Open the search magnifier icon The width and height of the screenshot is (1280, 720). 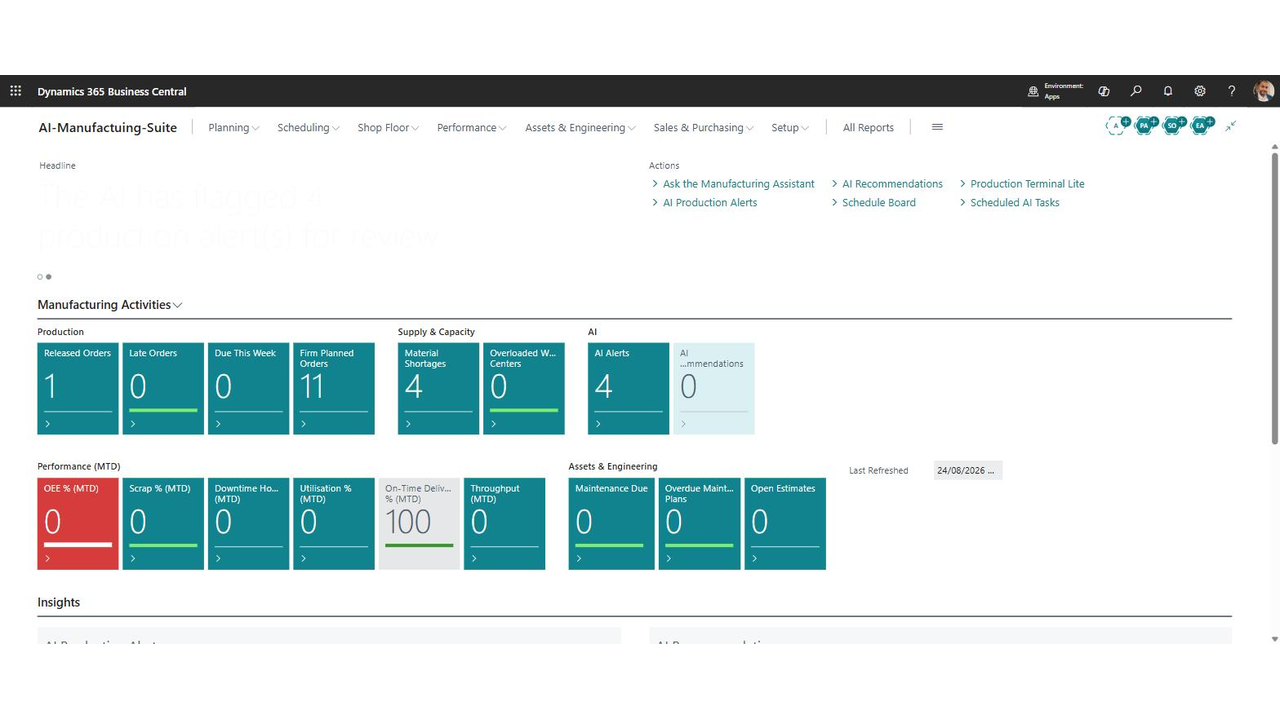tap(1136, 91)
